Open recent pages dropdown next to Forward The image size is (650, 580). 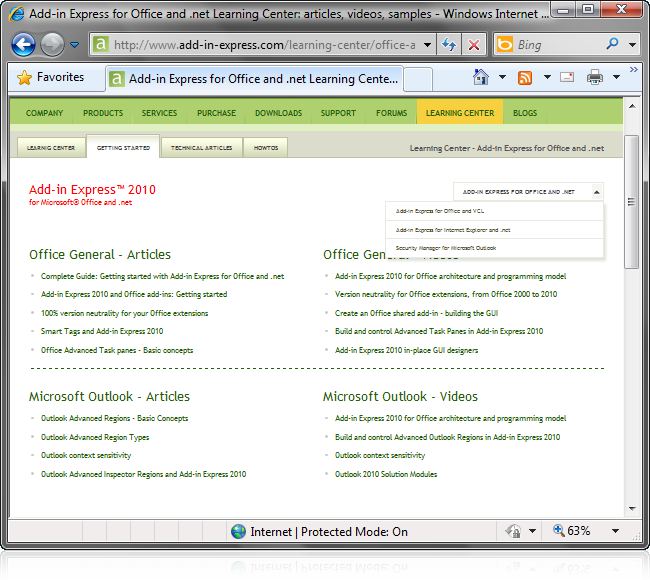75,44
